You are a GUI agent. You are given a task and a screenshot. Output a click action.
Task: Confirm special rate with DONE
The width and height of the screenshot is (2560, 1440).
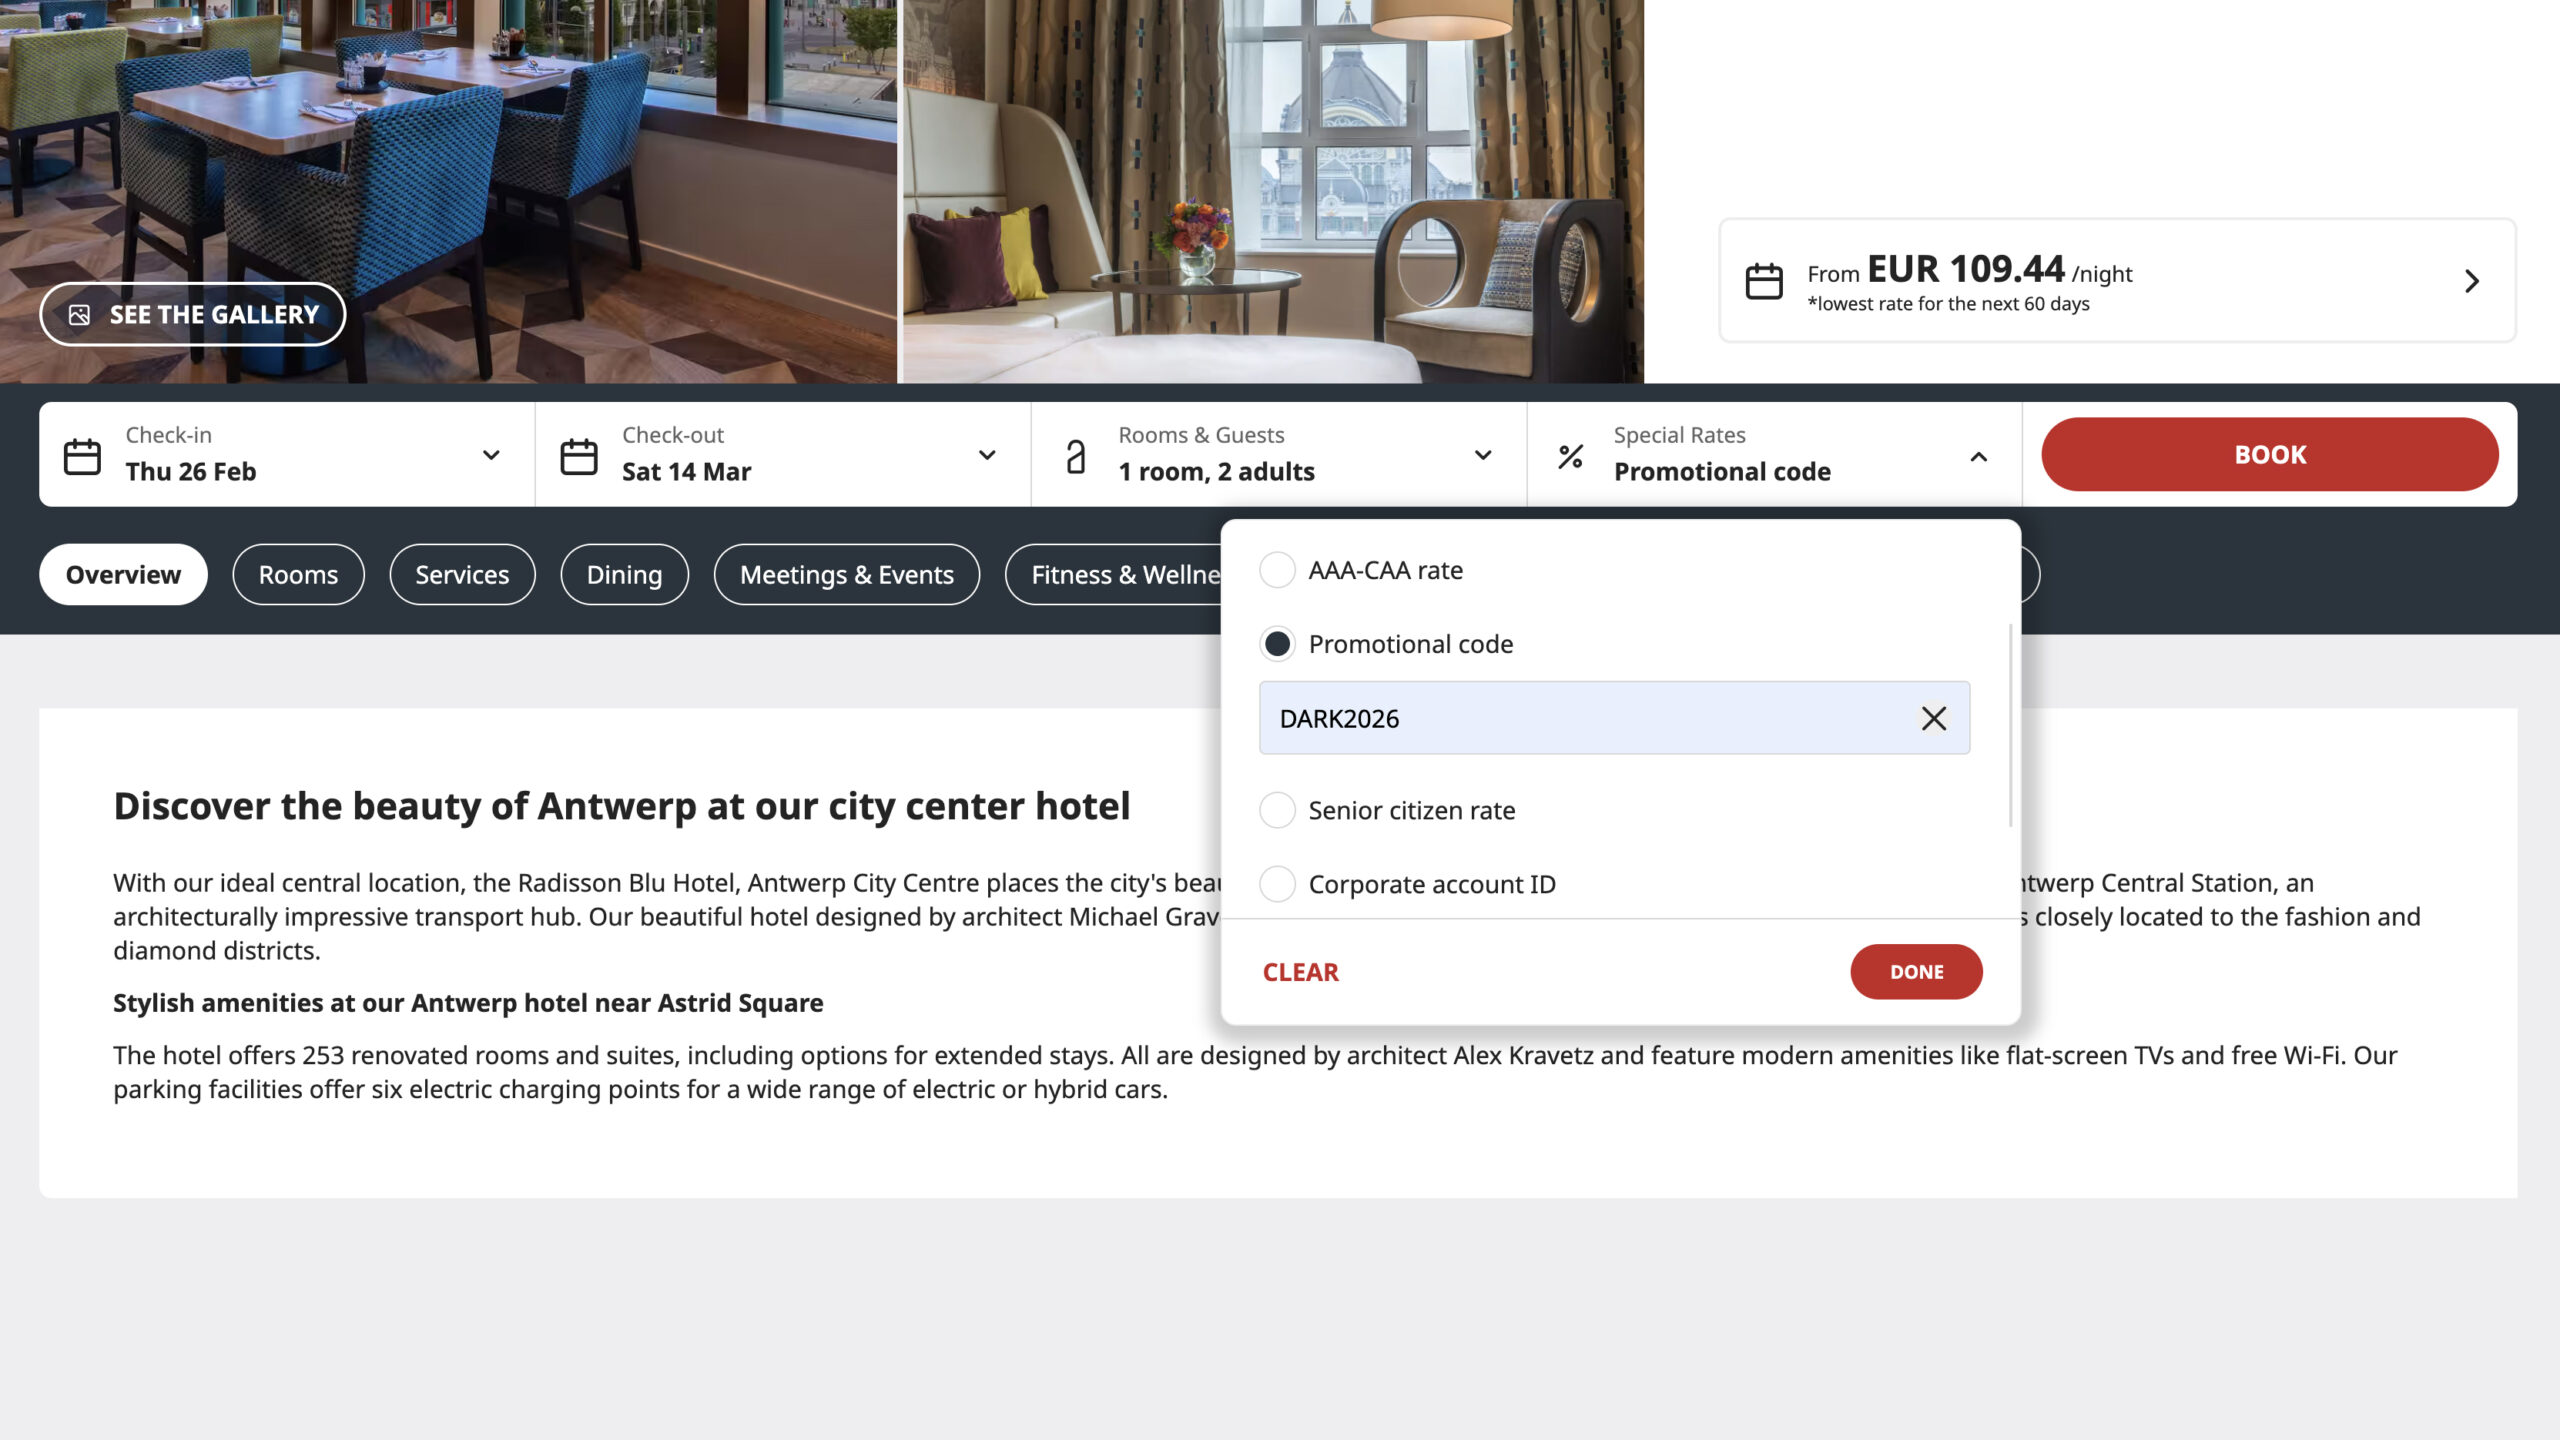click(x=1916, y=971)
